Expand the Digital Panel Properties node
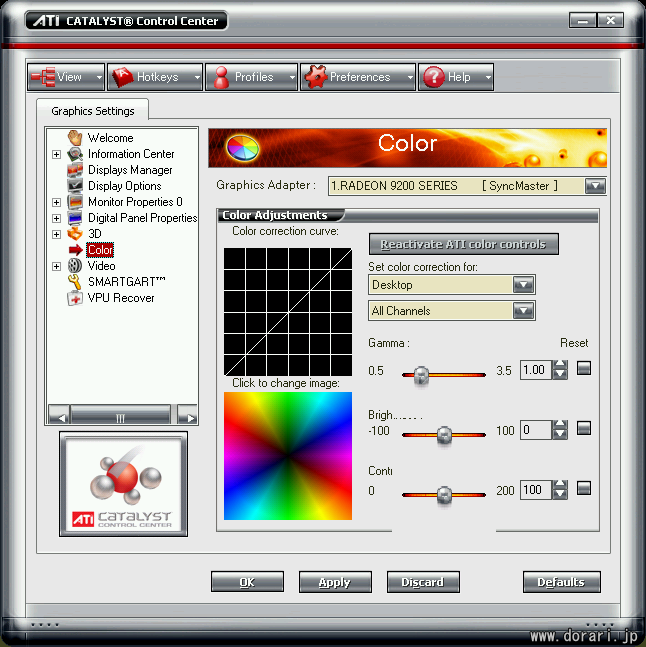Screen dimensions: 646x647 point(57,218)
